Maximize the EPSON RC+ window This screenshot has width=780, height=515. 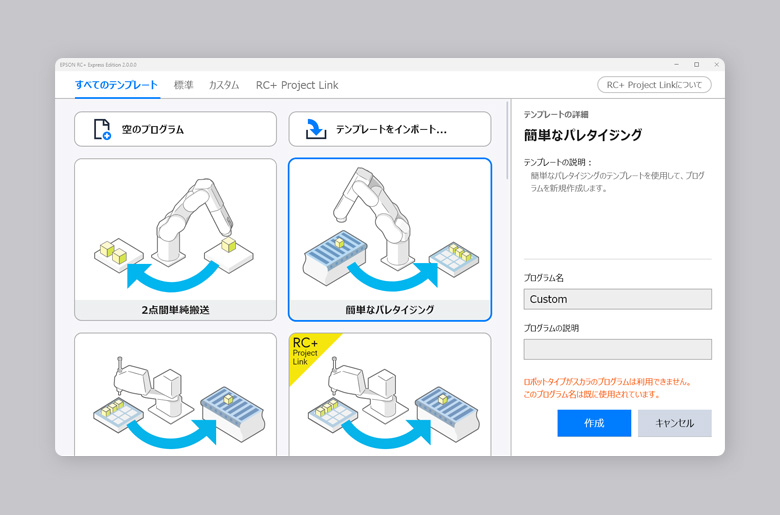point(697,64)
